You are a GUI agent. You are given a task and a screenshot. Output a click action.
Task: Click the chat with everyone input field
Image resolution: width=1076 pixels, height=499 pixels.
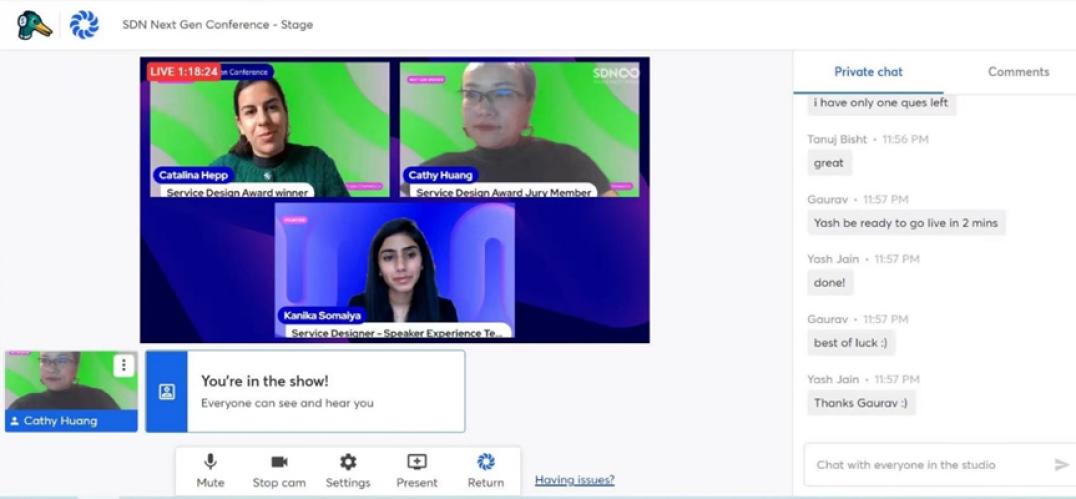(x=925, y=465)
